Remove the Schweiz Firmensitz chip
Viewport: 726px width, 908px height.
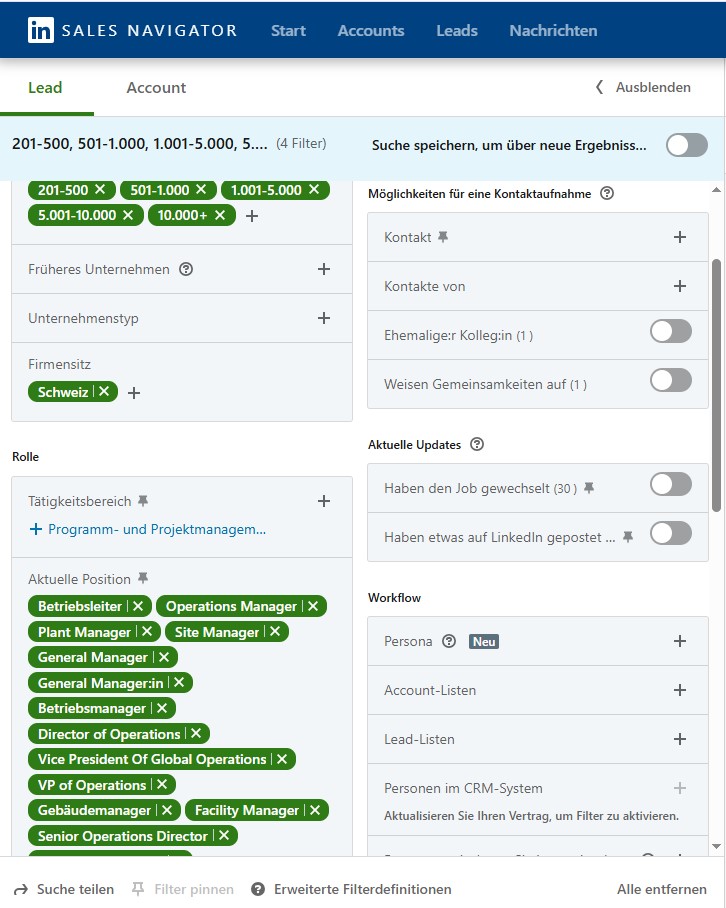104,391
